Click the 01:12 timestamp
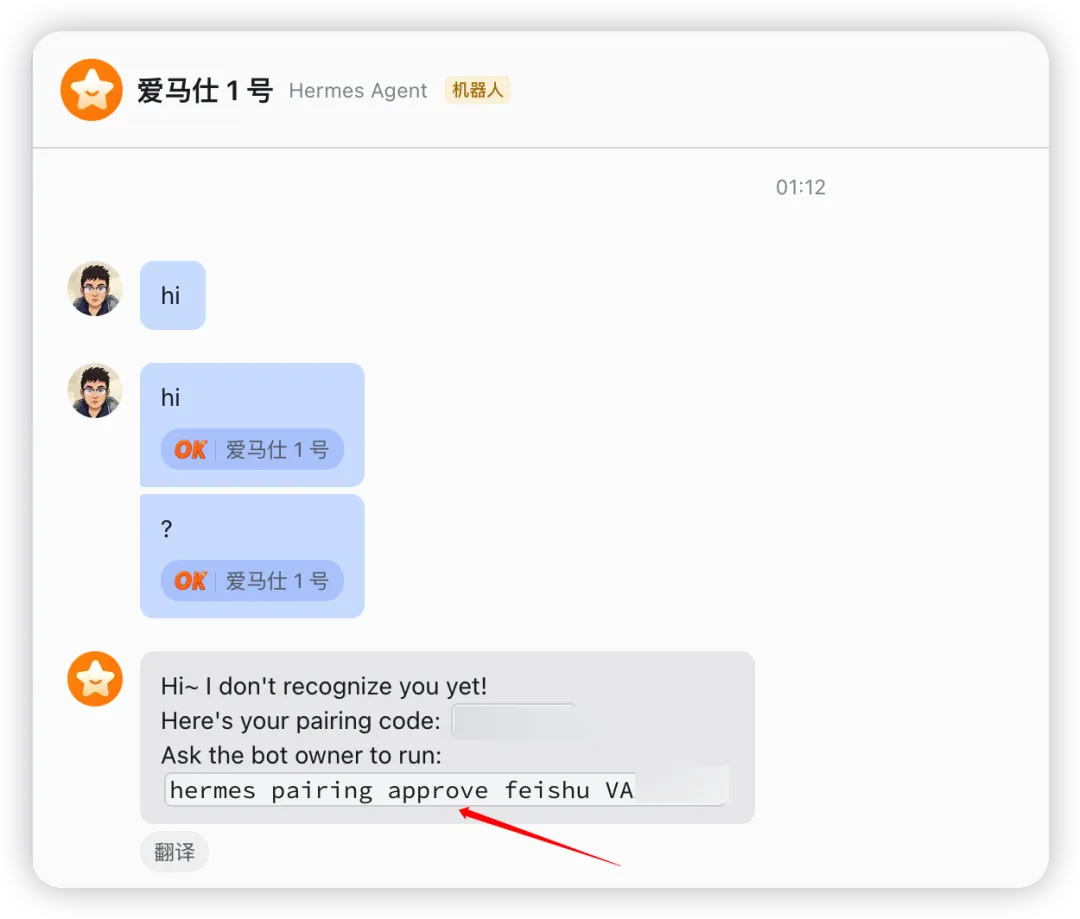 [x=800, y=187]
